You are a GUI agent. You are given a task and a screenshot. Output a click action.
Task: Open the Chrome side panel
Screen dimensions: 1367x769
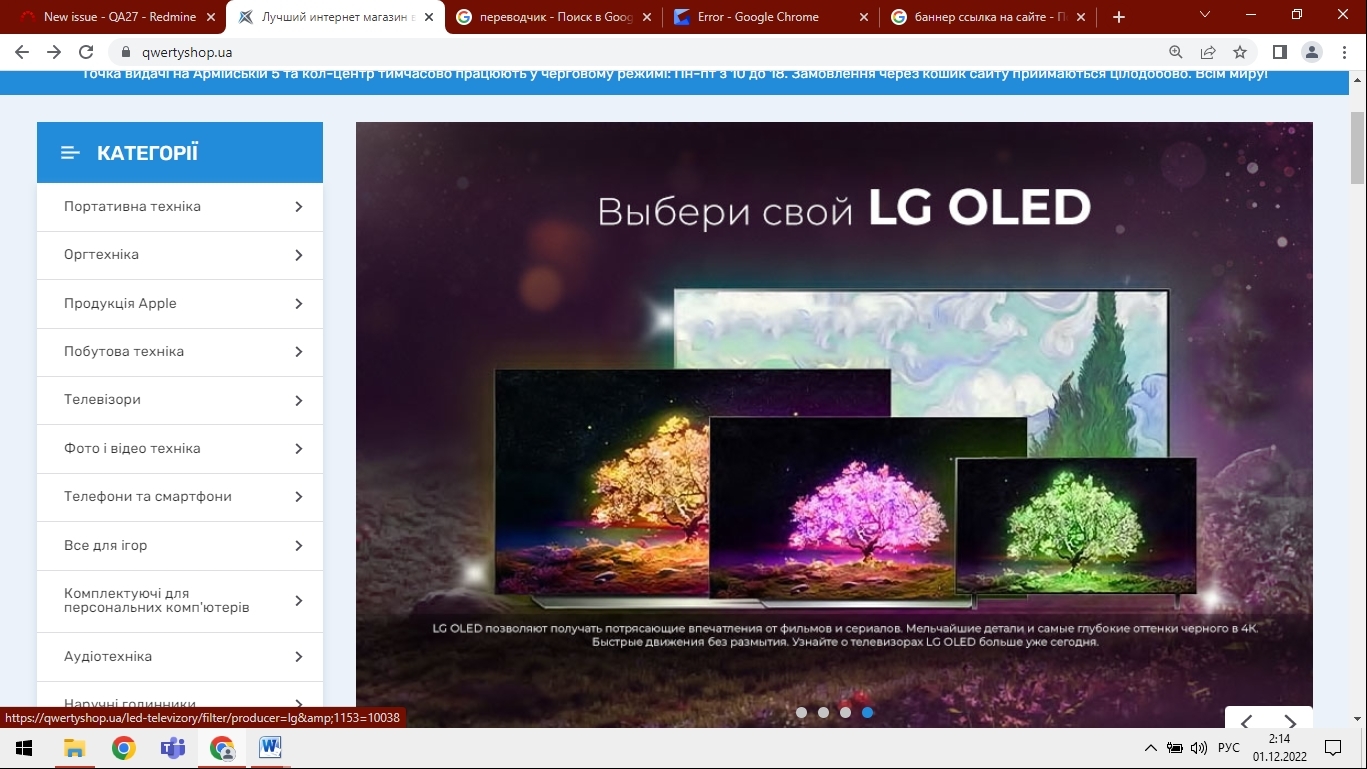(x=1279, y=52)
